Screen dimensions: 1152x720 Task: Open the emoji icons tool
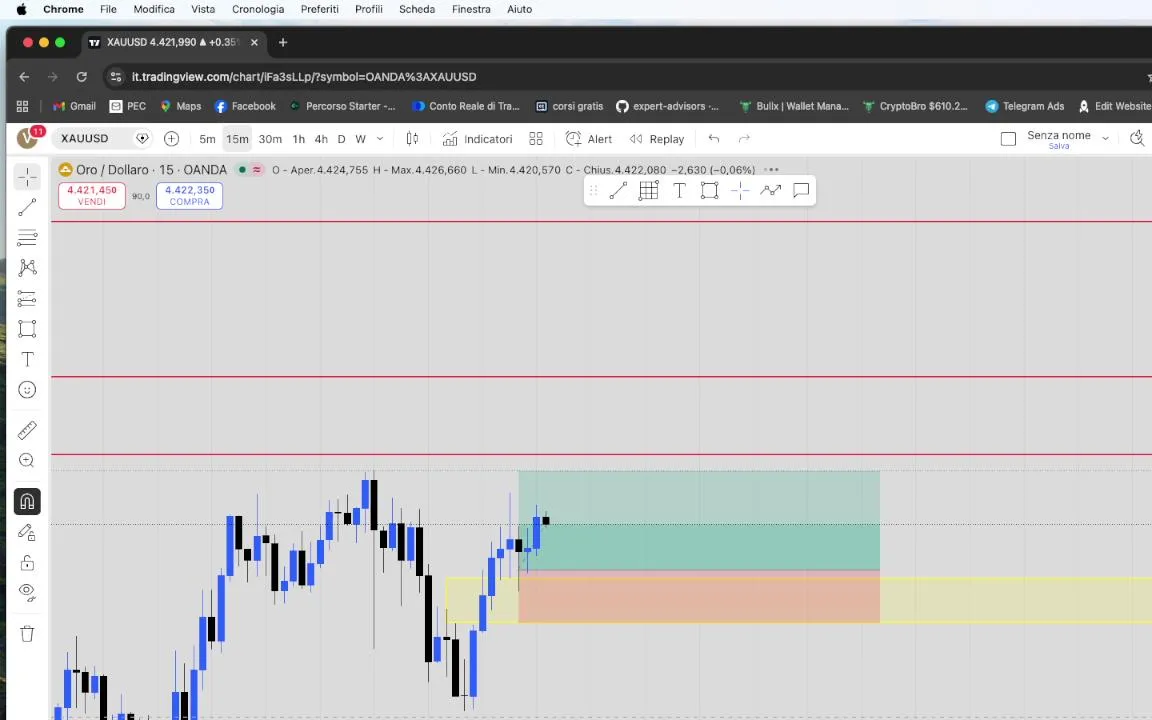[x=27, y=389]
